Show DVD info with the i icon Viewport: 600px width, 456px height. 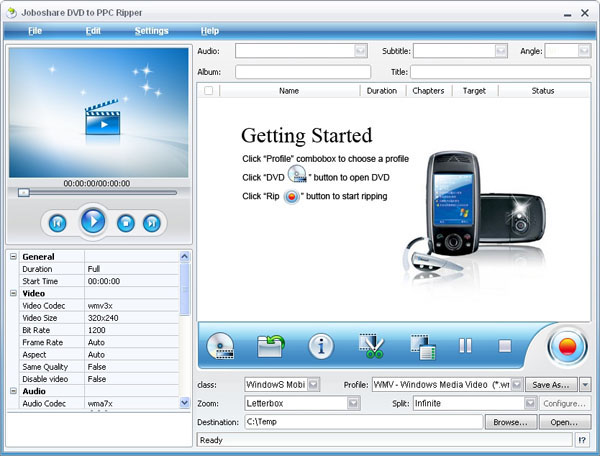pos(321,346)
